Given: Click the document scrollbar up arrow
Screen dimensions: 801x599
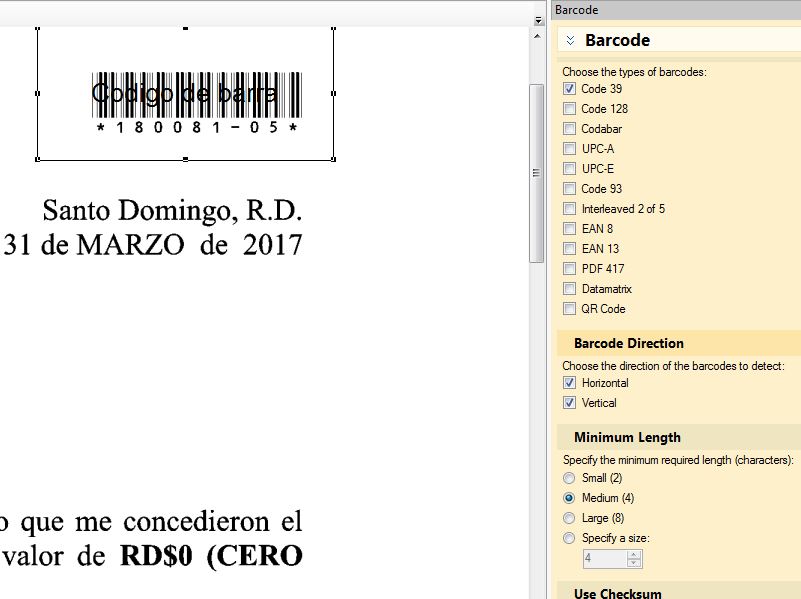Looking at the screenshot, I should click(x=538, y=35).
